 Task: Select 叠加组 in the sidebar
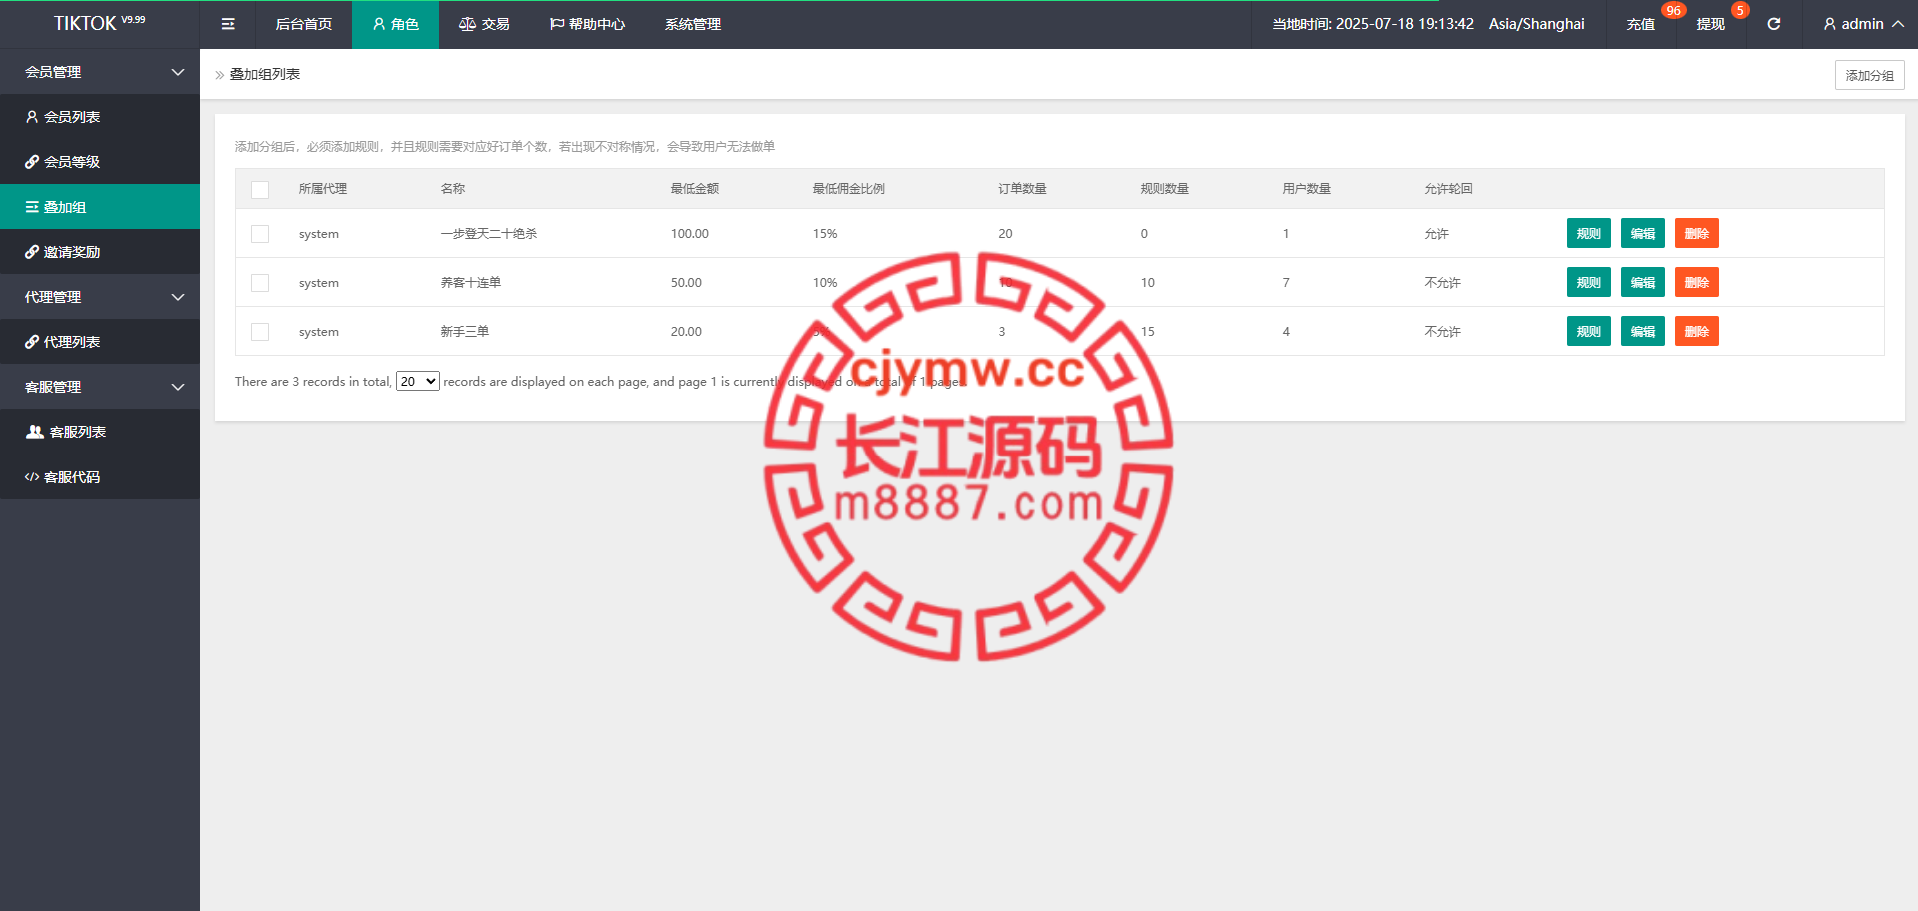click(x=100, y=207)
